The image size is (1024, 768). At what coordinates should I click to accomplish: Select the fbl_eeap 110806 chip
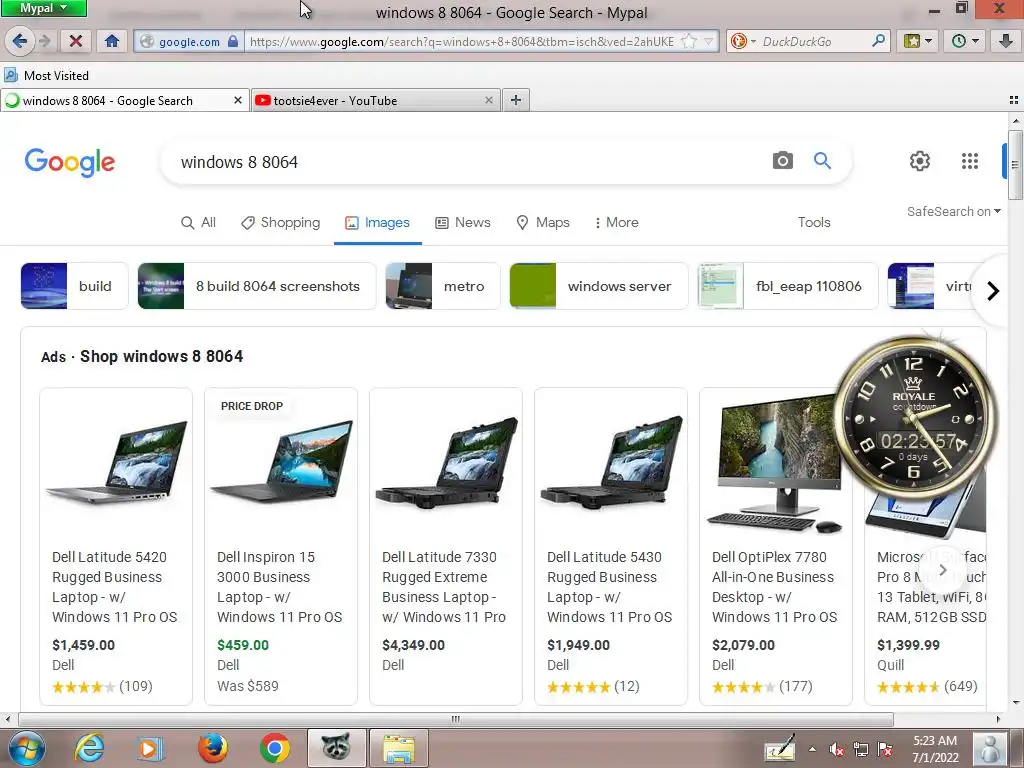(788, 286)
